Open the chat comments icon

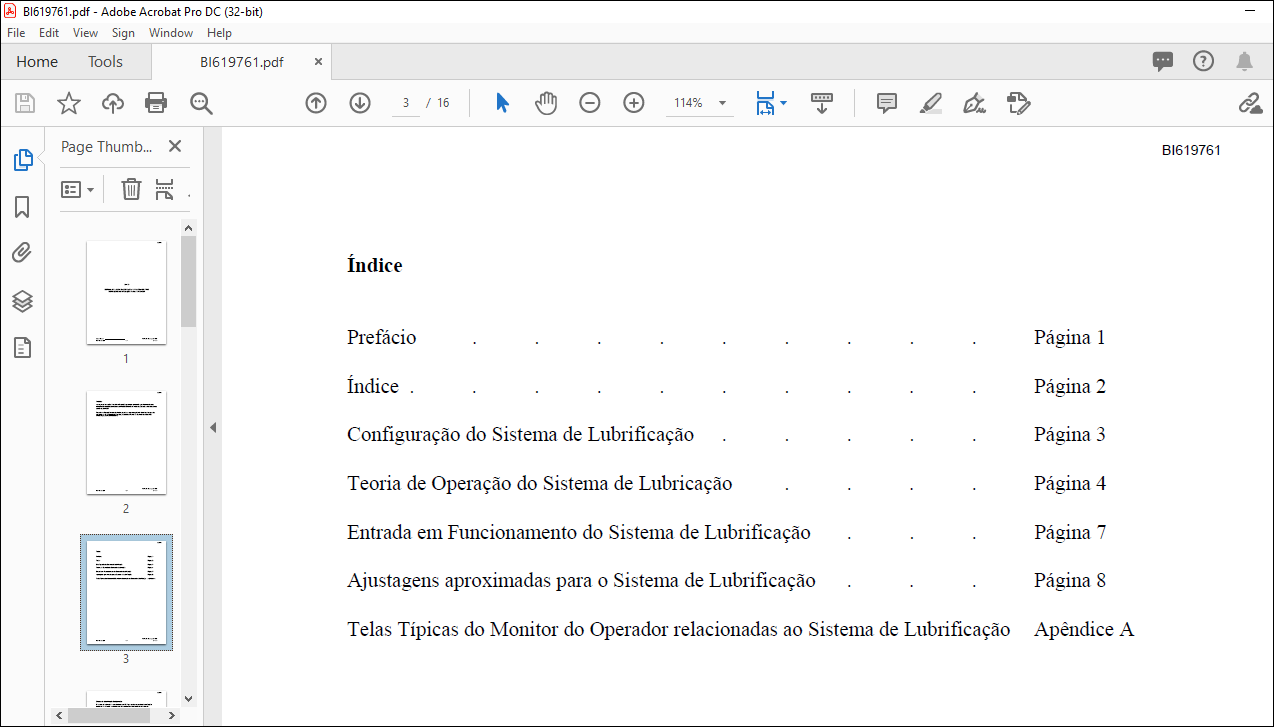1163,61
